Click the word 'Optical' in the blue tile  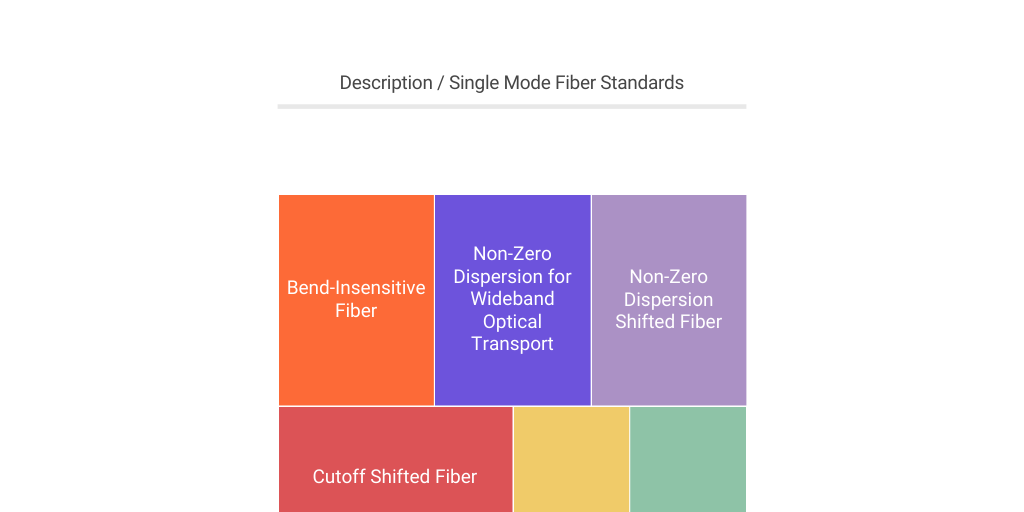point(512,322)
